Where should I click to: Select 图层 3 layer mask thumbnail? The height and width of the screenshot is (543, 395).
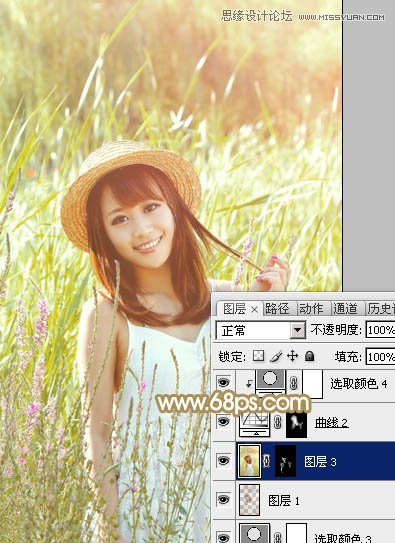pyautogui.click(x=285, y=461)
